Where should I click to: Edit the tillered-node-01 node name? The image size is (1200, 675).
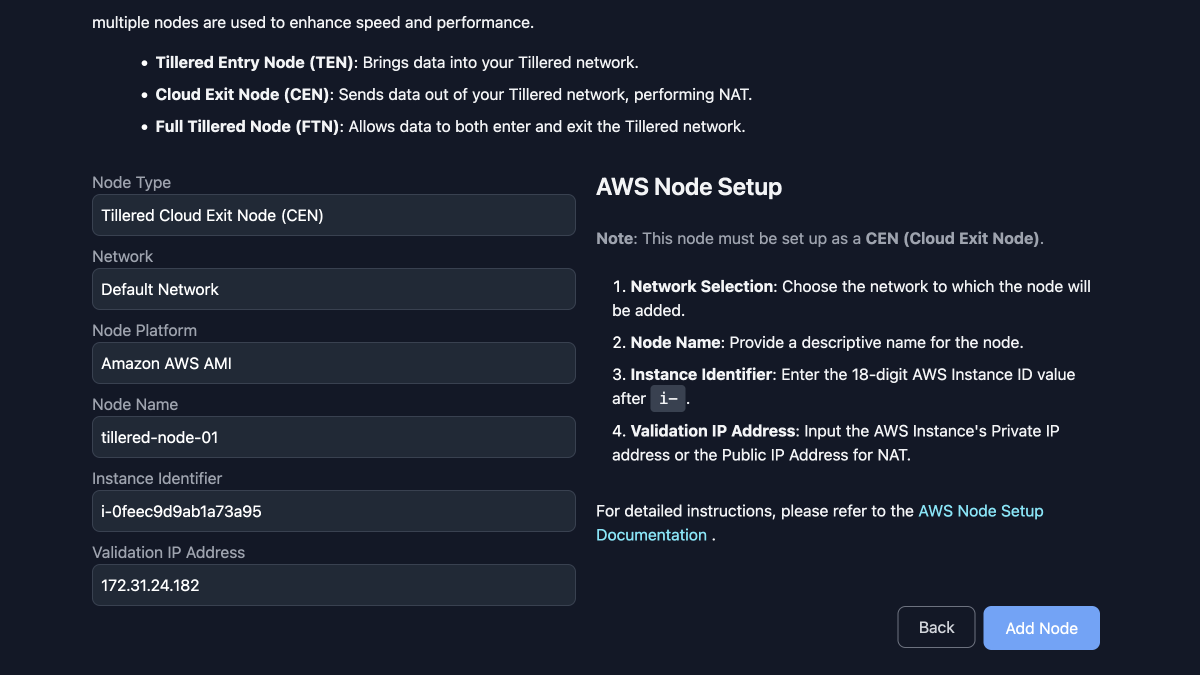point(334,437)
